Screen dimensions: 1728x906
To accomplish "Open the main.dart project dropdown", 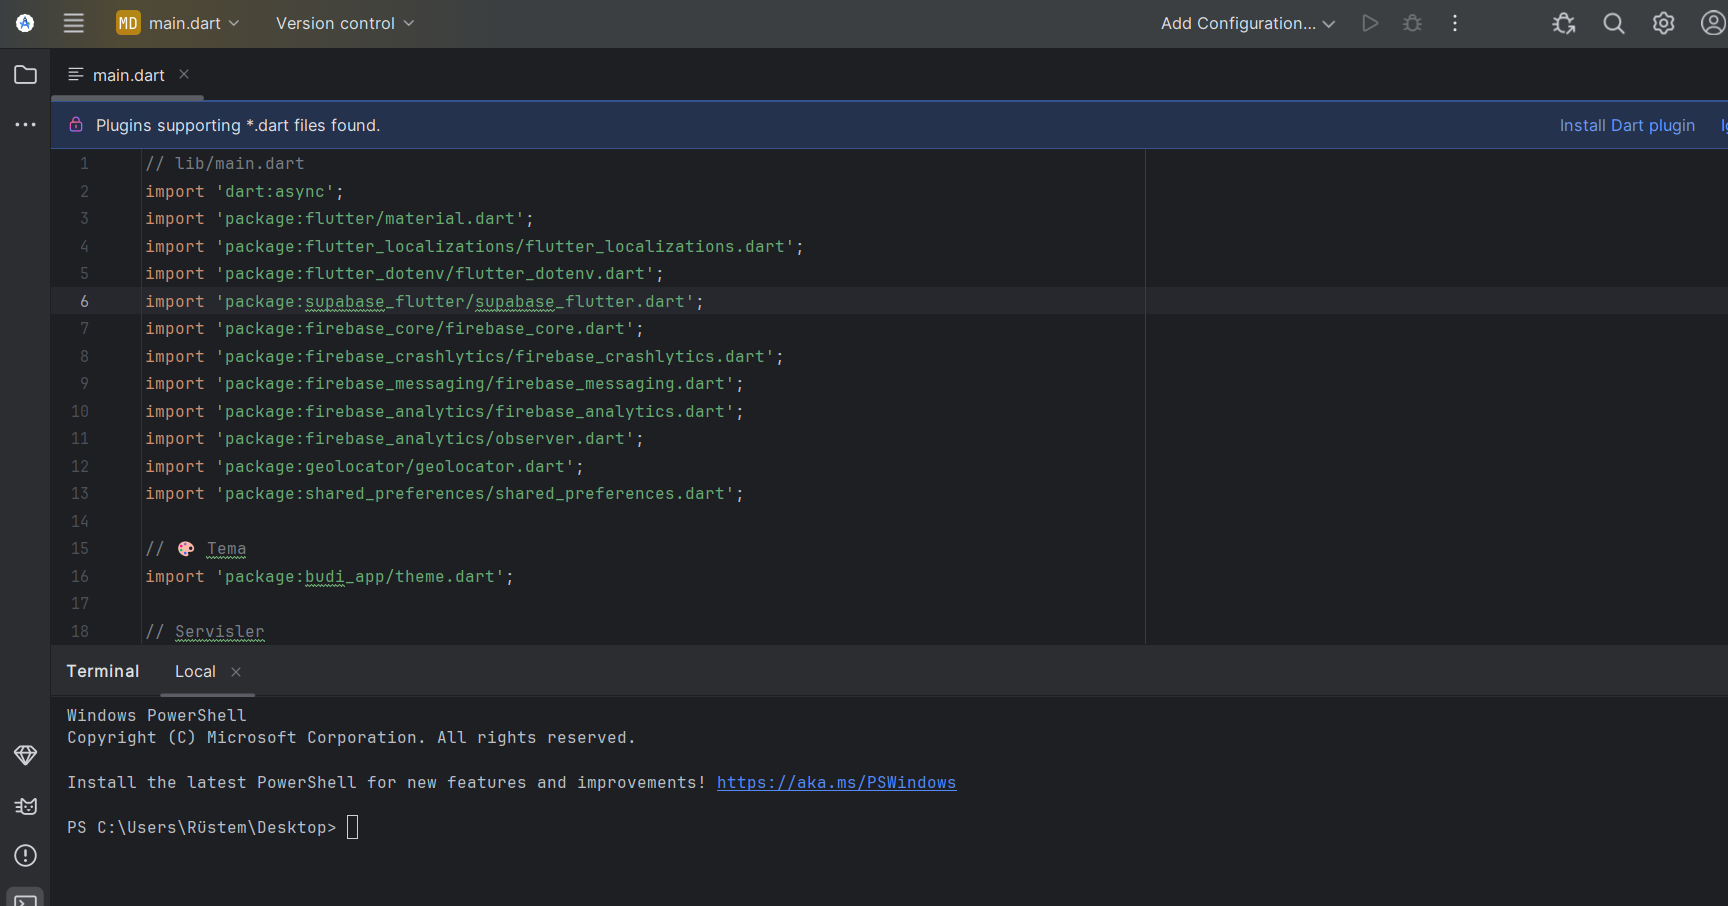I will click(178, 23).
